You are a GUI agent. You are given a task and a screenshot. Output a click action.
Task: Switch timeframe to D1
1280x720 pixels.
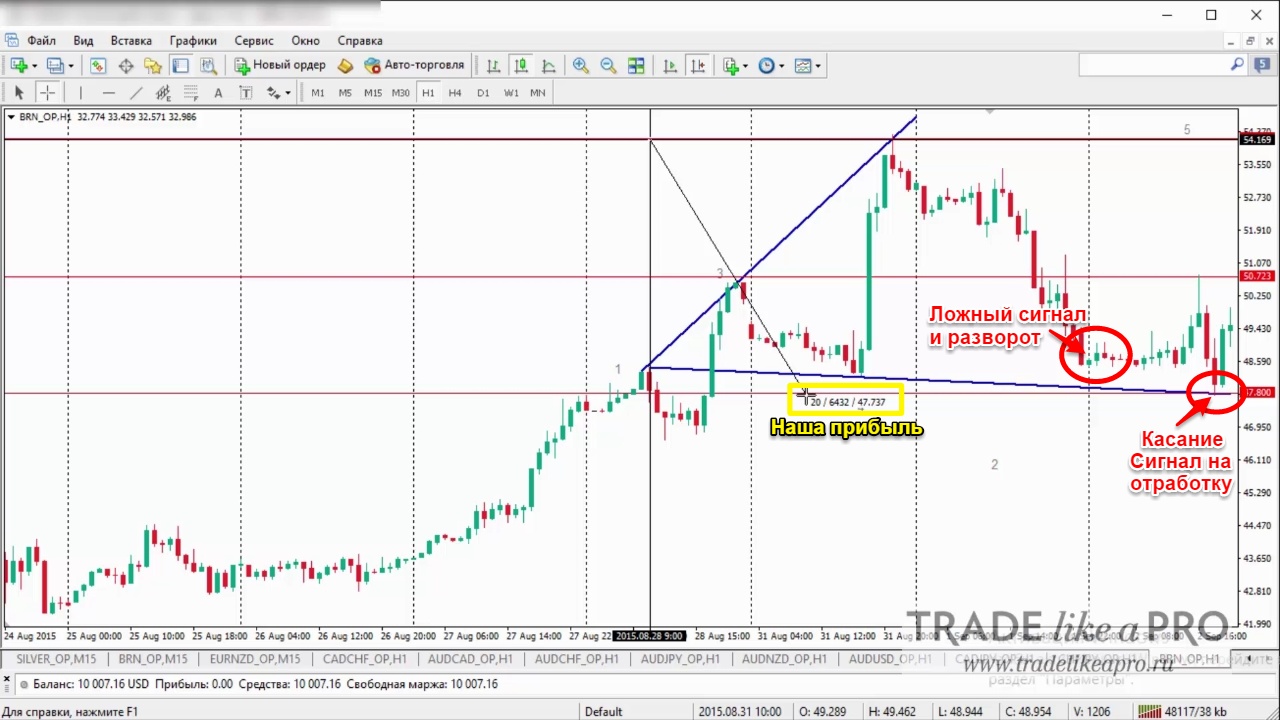click(483, 93)
